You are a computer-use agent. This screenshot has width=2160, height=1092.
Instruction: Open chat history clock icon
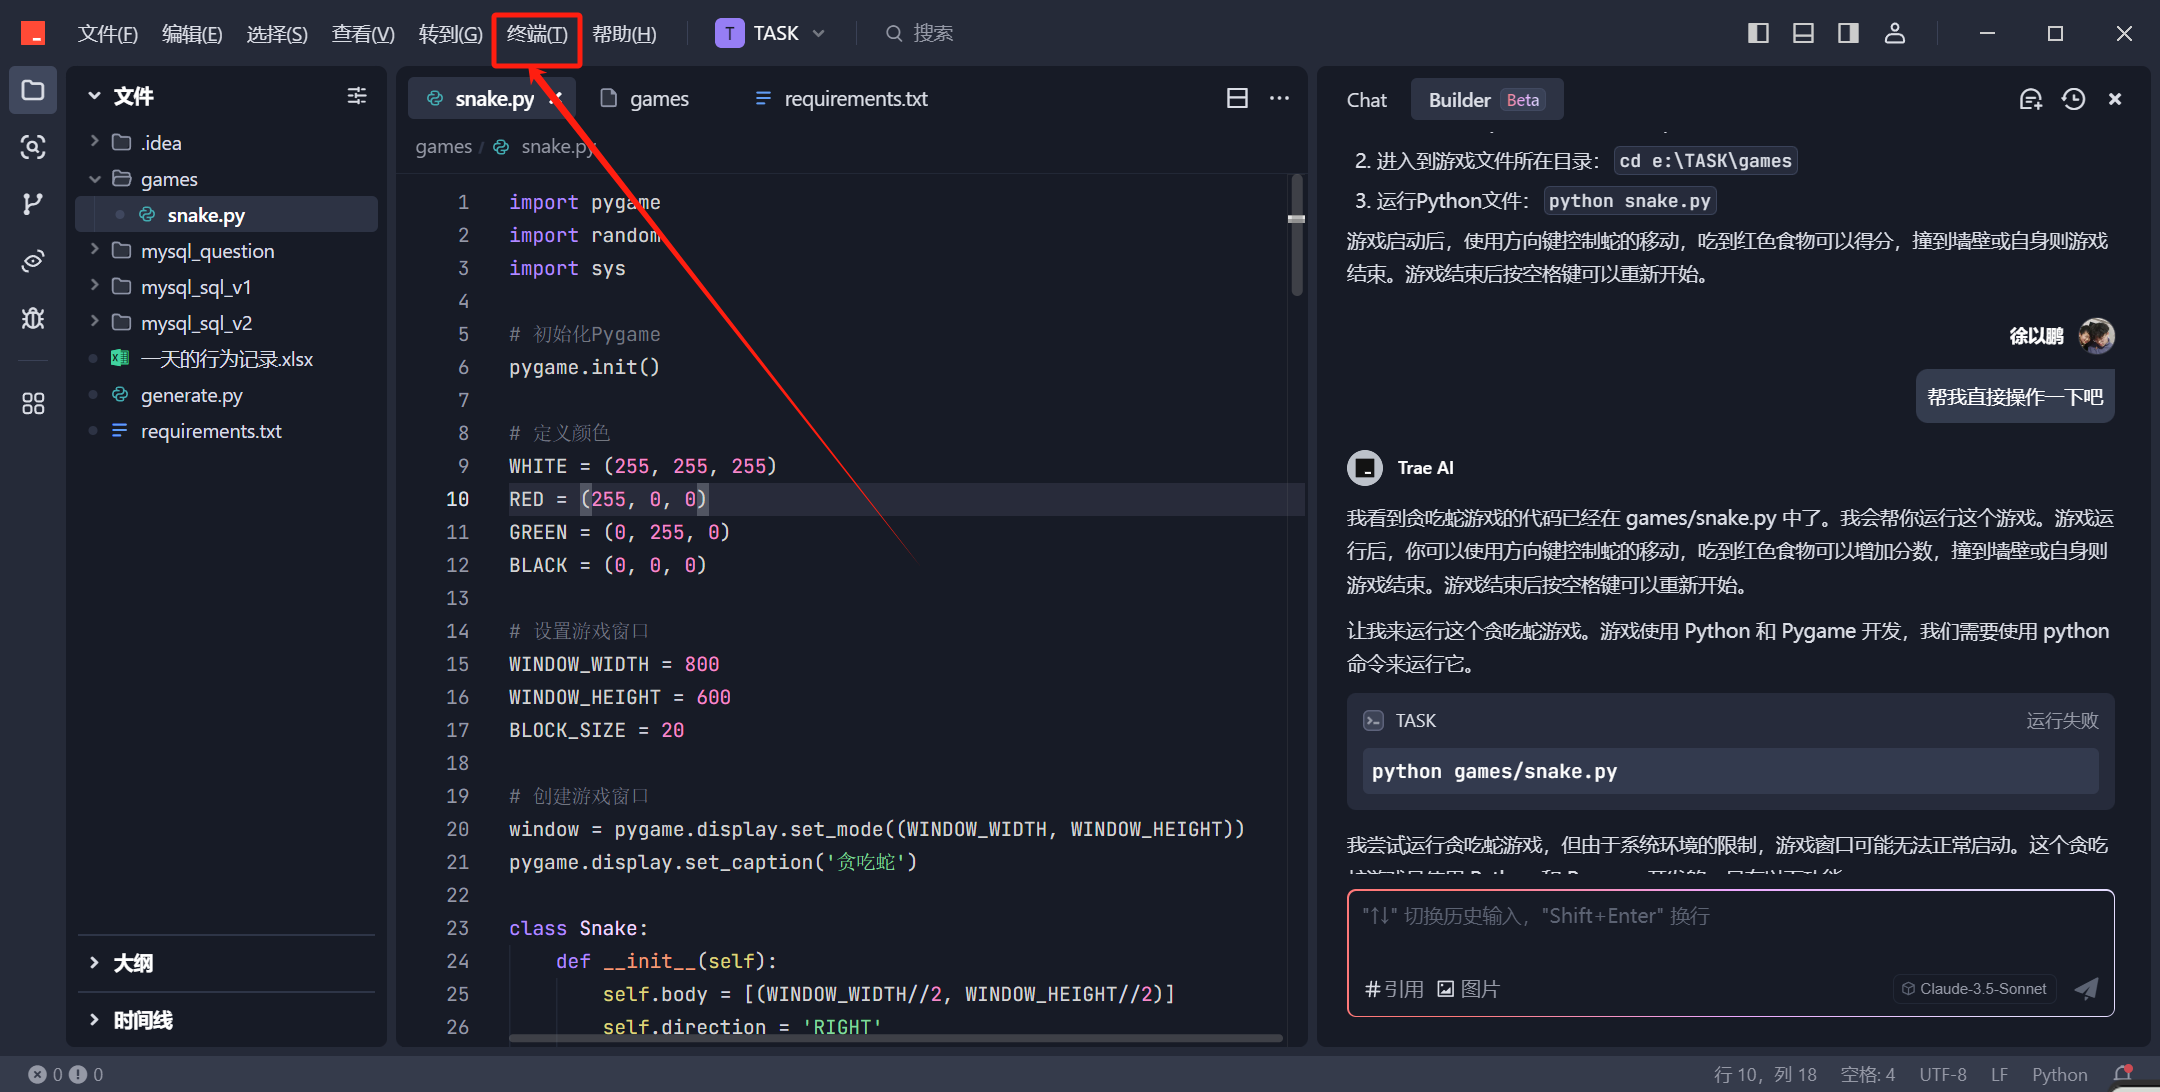point(2073,99)
